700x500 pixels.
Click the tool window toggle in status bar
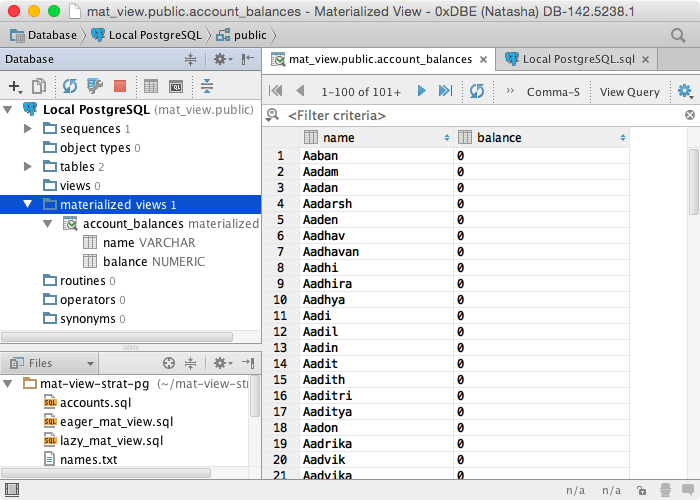click(12, 490)
